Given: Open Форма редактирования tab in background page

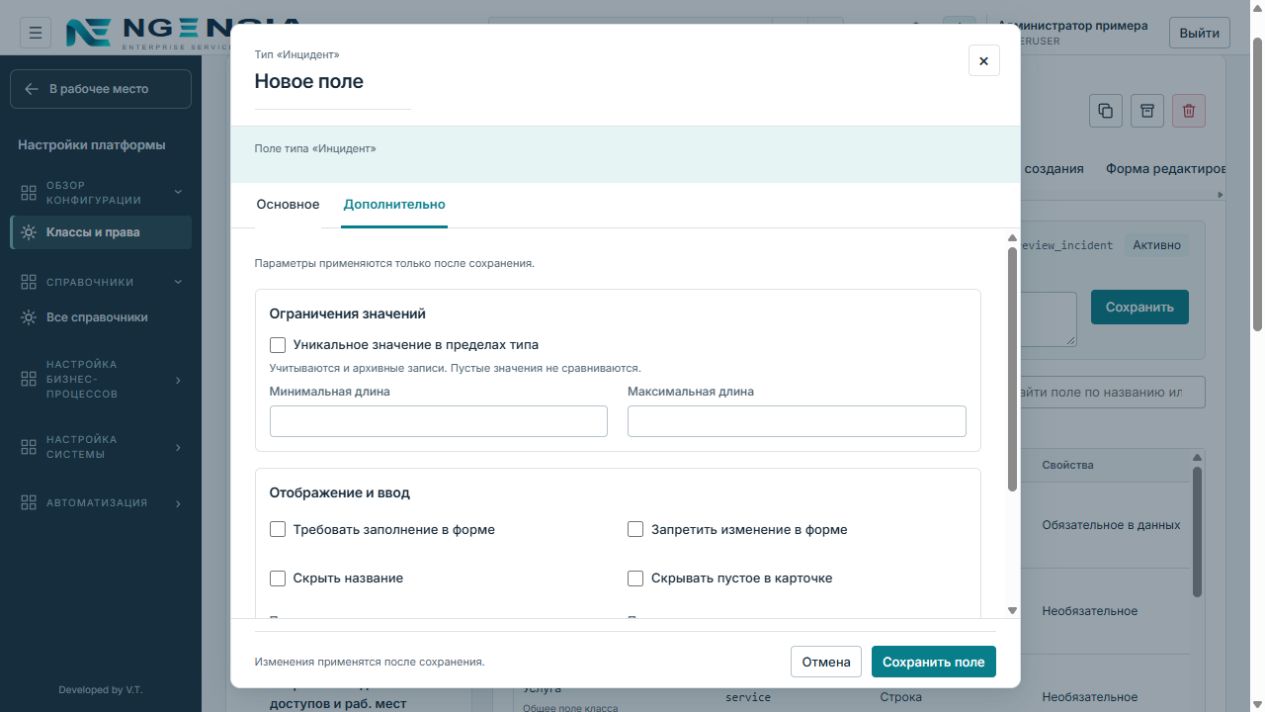Looking at the screenshot, I should tap(1165, 169).
